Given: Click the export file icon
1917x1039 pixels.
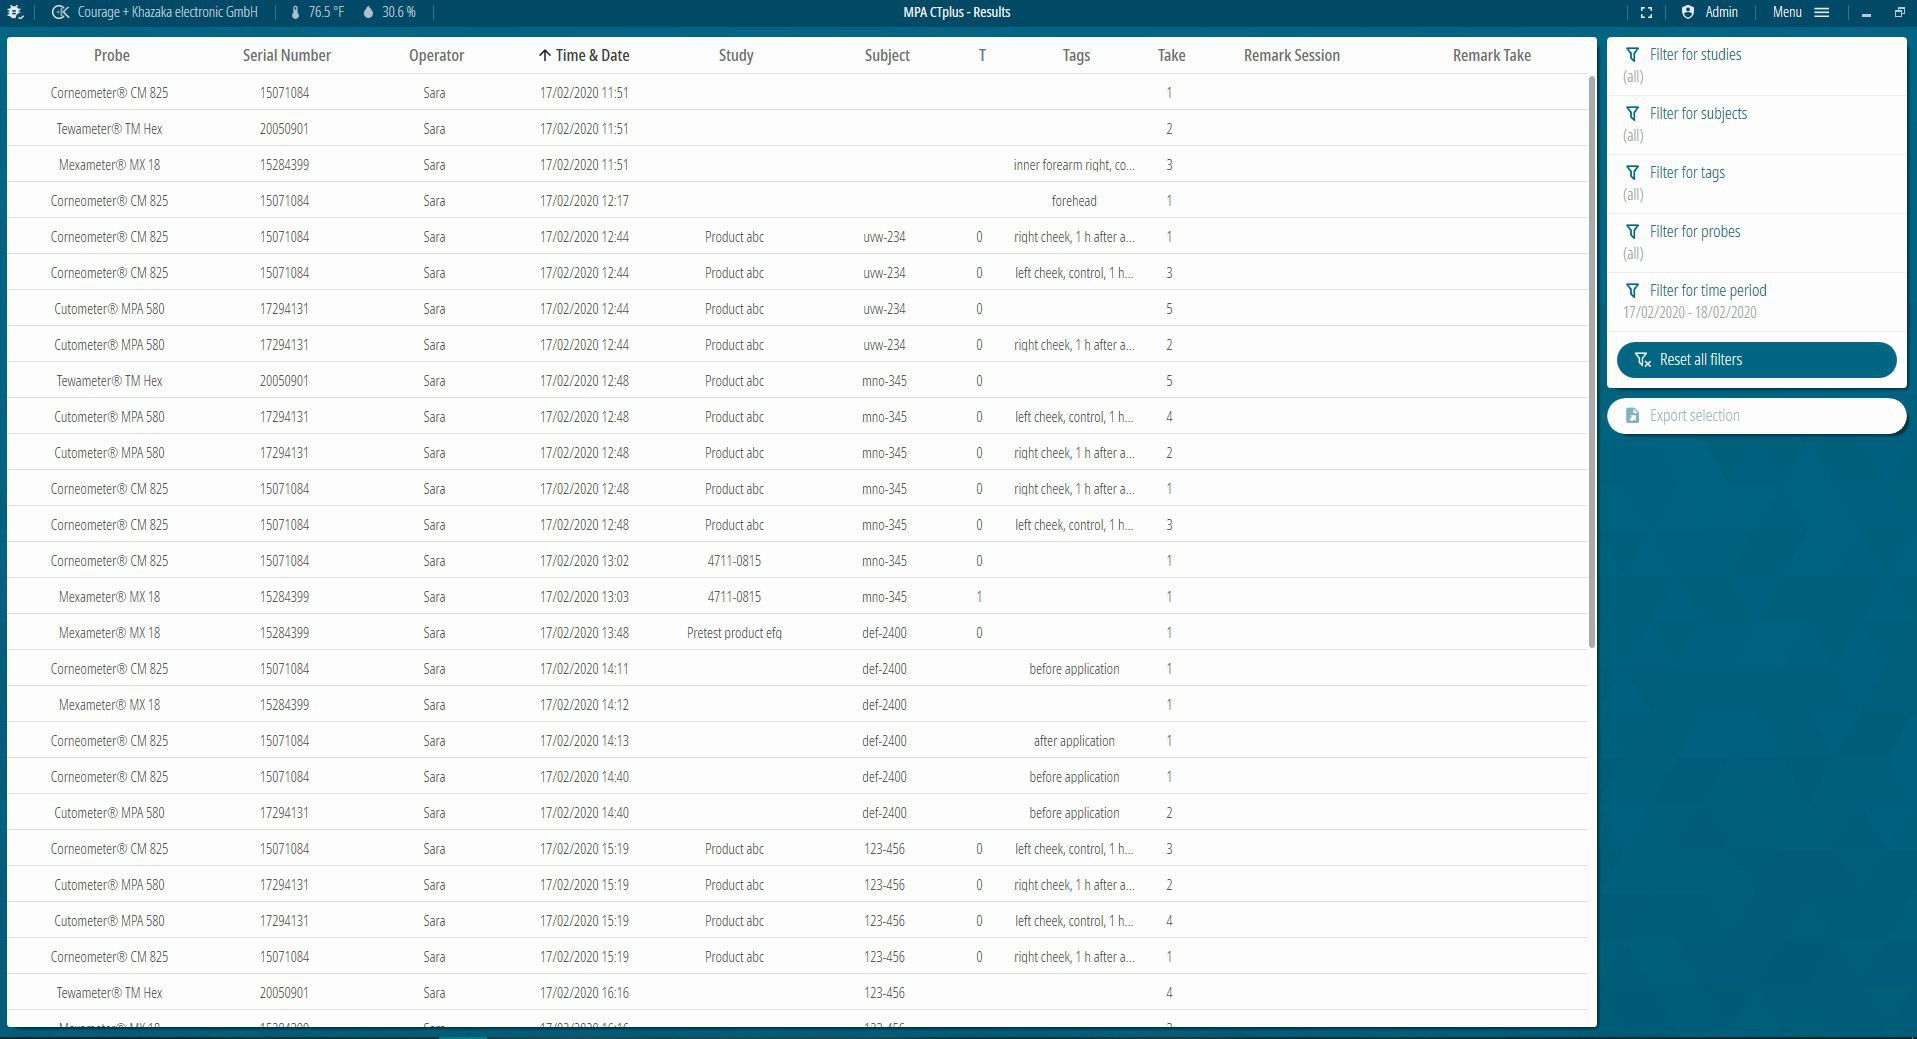Looking at the screenshot, I should 1632,415.
